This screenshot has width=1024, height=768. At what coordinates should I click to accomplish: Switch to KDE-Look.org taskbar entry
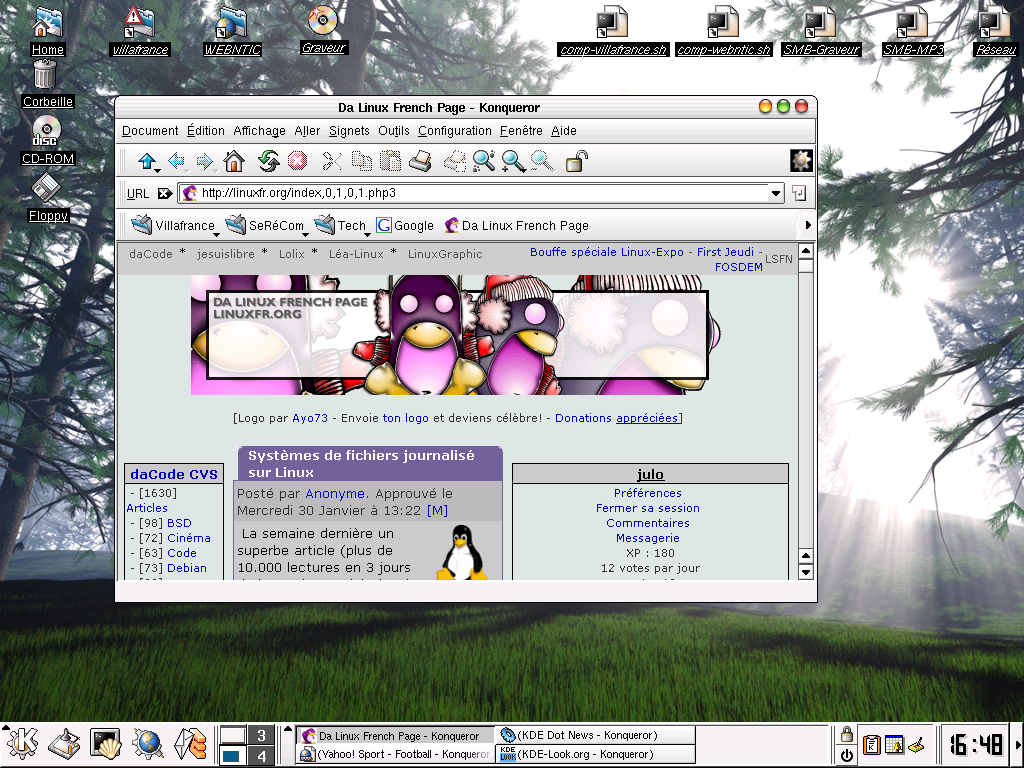[594, 755]
